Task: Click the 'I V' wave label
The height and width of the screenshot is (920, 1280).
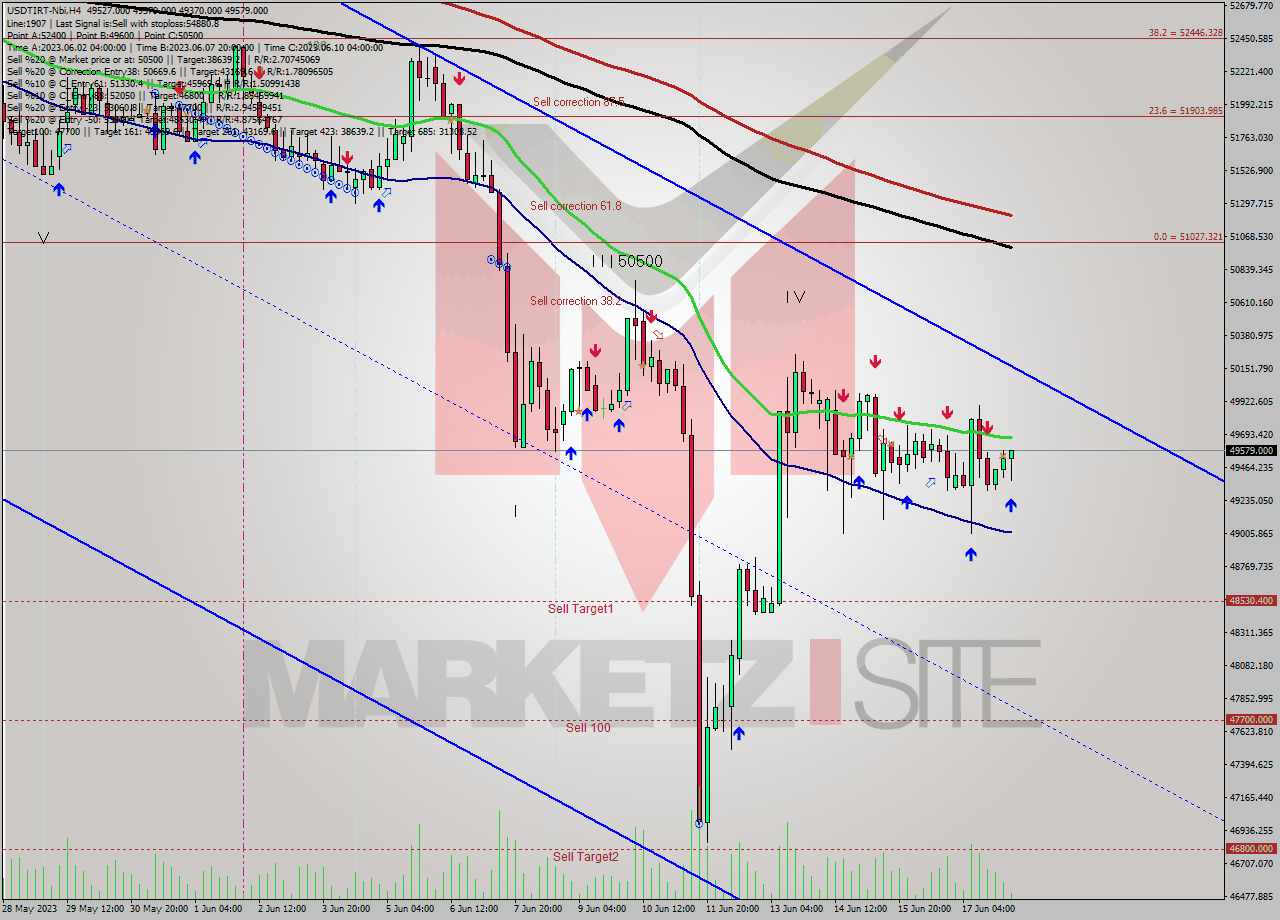Action: coord(795,297)
